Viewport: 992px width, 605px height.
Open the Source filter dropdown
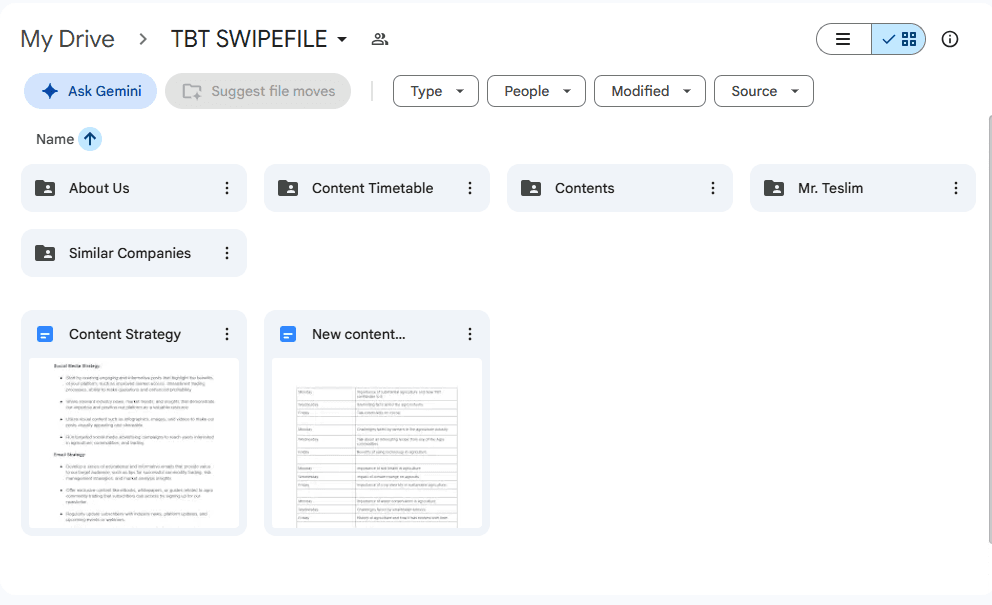click(x=764, y=91)
